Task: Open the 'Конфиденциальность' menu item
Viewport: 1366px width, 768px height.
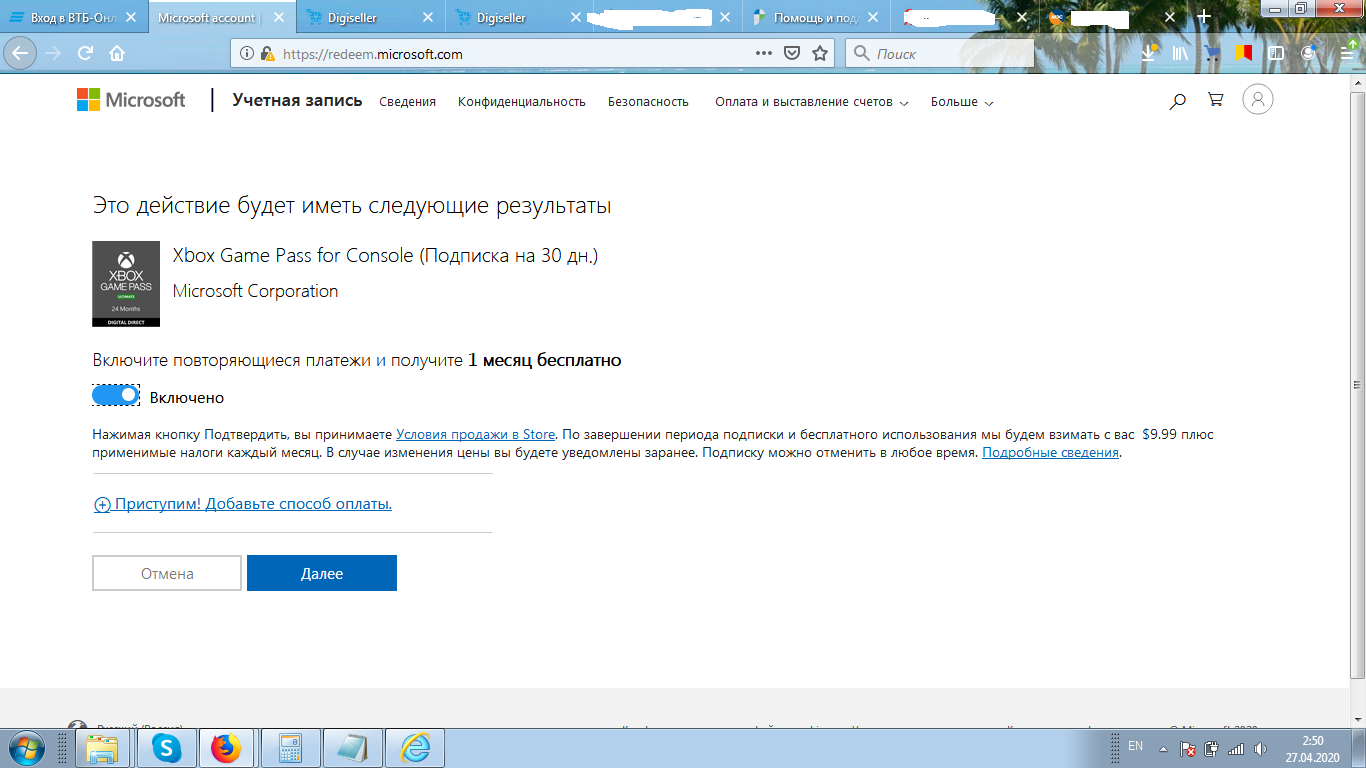Action: click(x=522, y=102)
